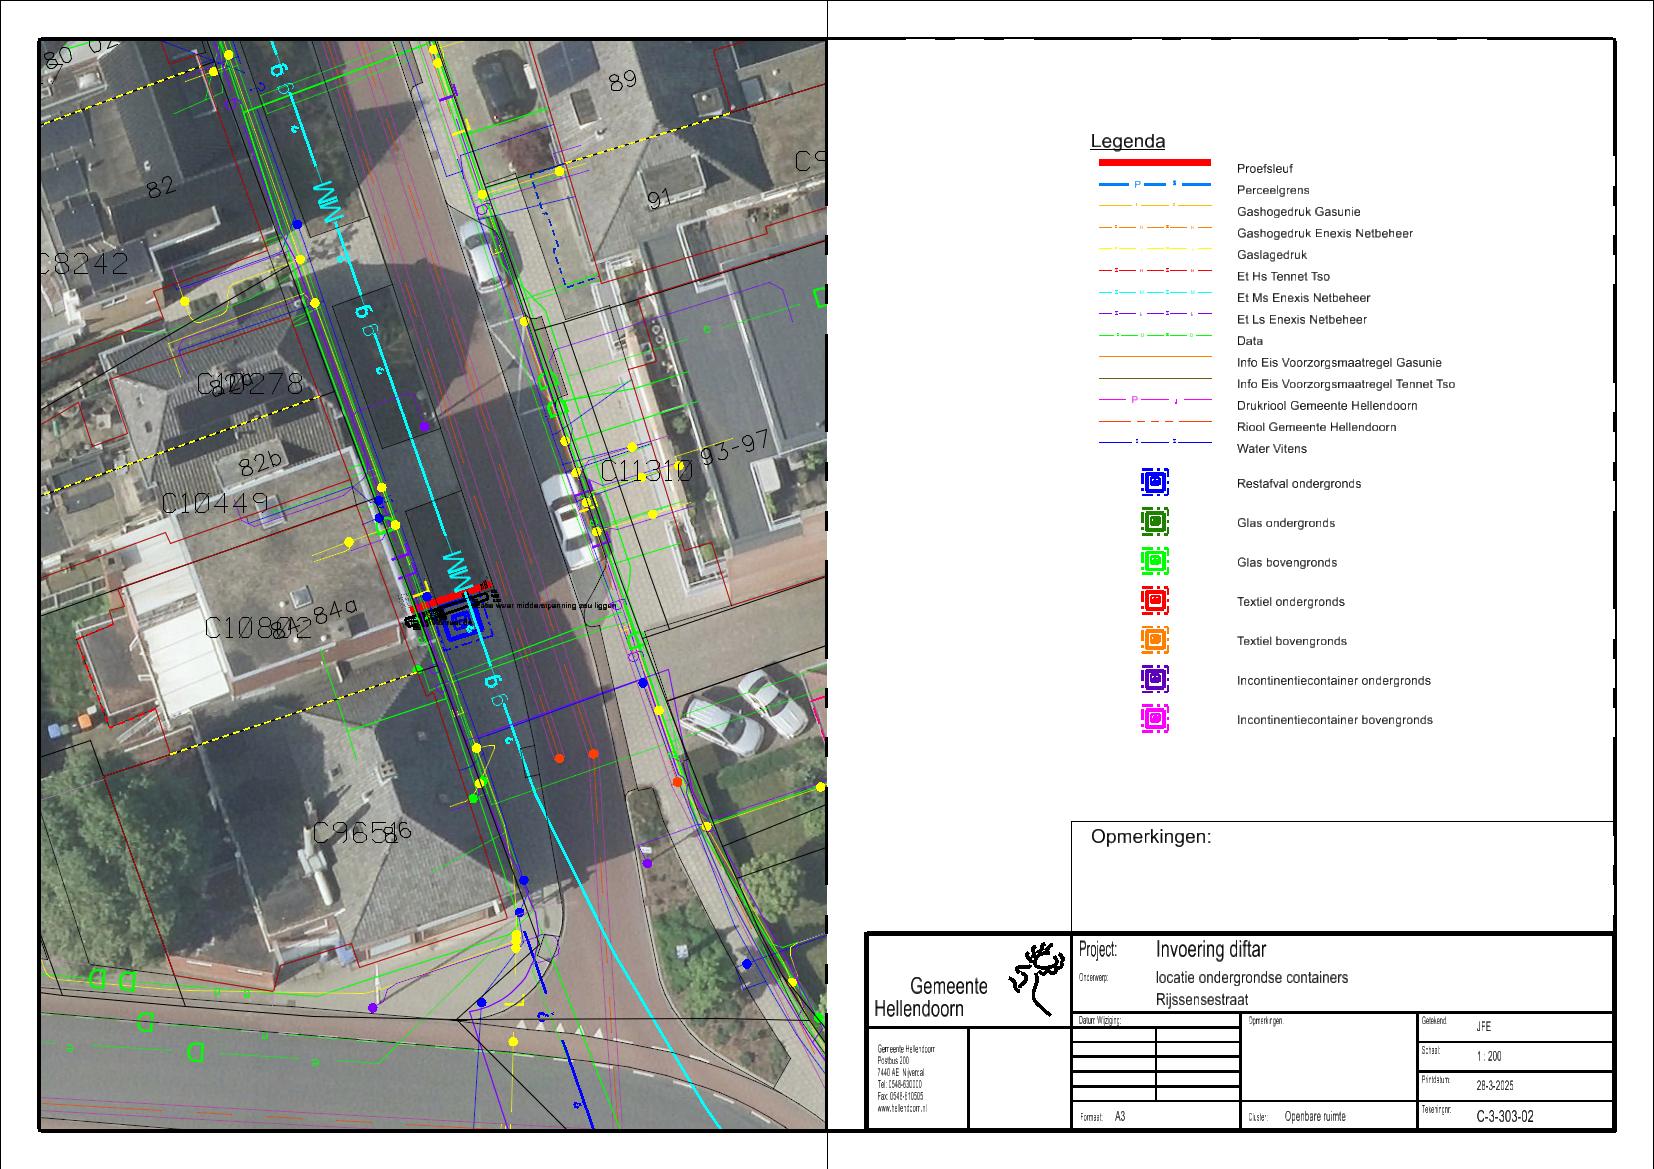The width and height of the screenshot is (1654, 1169).
Task: Click the Legenda heading
Action: click(x=1127, y=142)
